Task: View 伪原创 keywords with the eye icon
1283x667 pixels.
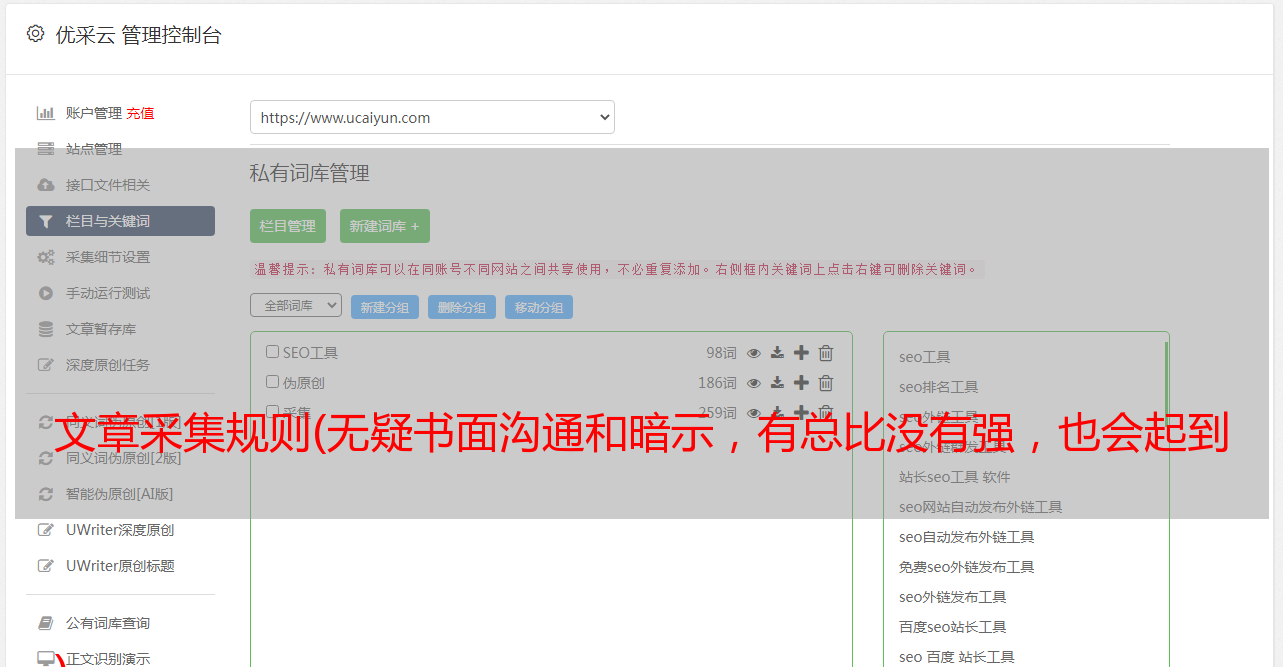Action: [x=754, y=383]
